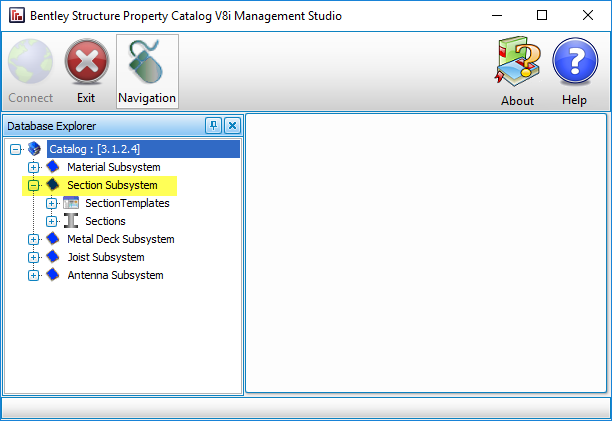612x421 pixels.
Task: Click the Sections I-beam icon
Action: click(x=71, y=221)
